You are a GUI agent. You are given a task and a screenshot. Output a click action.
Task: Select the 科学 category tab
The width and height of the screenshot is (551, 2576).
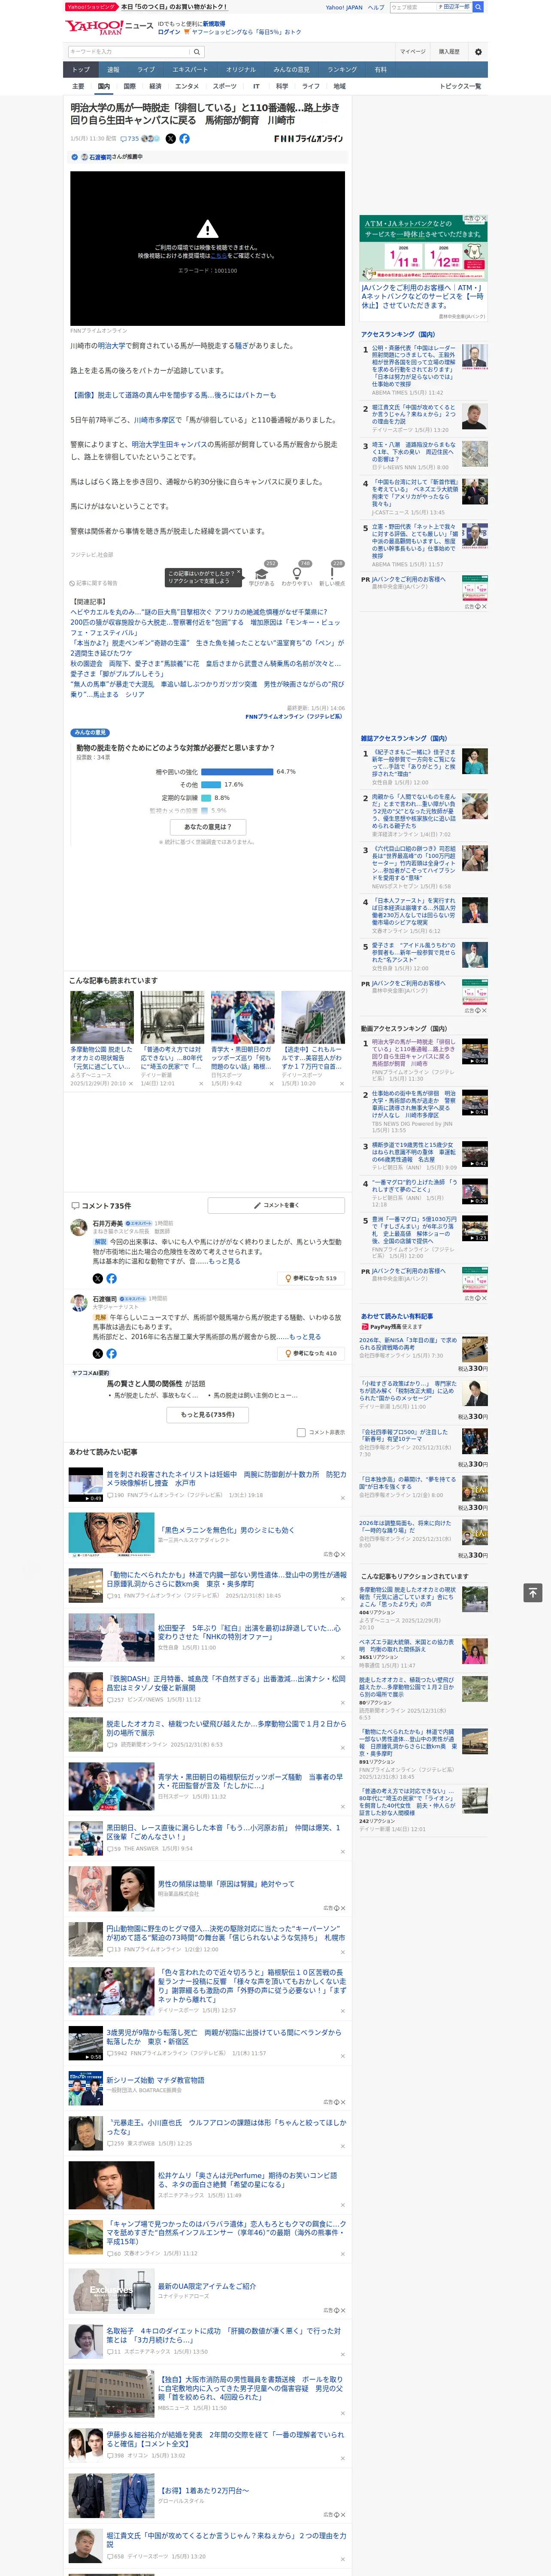pyautogui.click(x=282, y=86)
